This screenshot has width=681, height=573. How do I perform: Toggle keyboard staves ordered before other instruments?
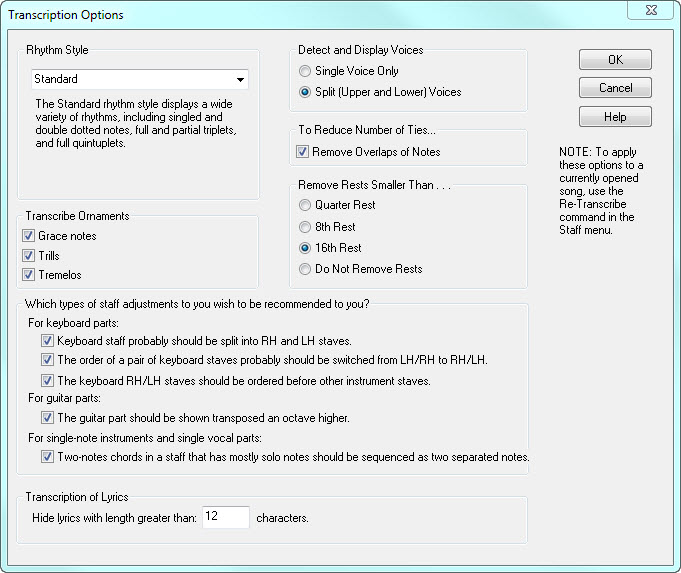pos(48,380)
